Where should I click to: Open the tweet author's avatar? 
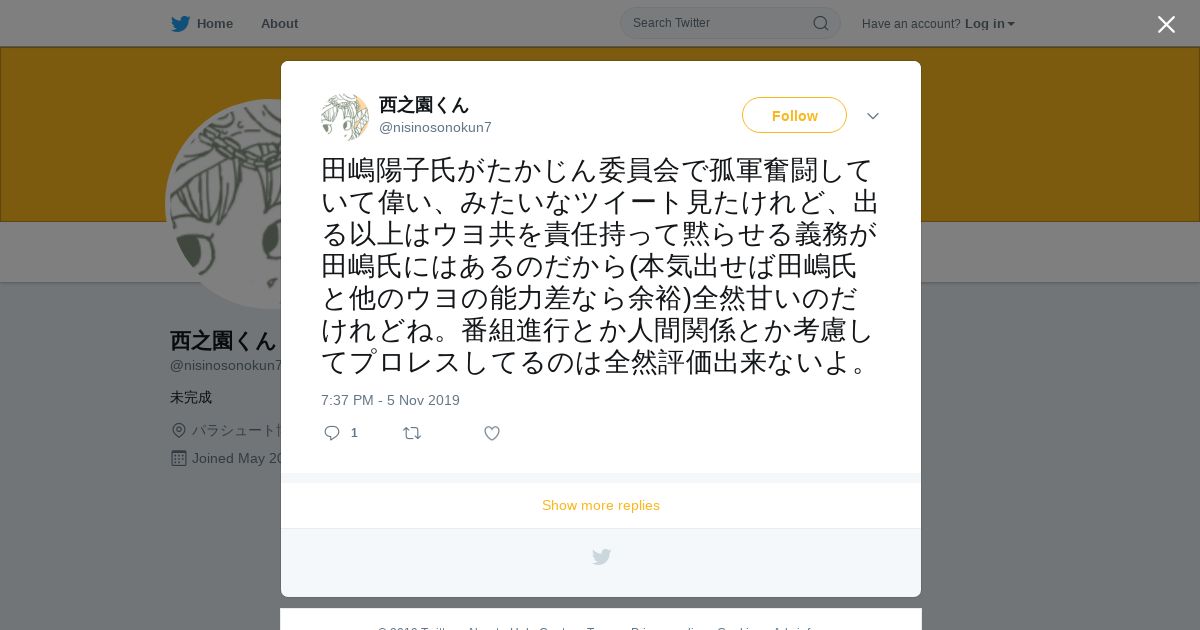point(345,116)
